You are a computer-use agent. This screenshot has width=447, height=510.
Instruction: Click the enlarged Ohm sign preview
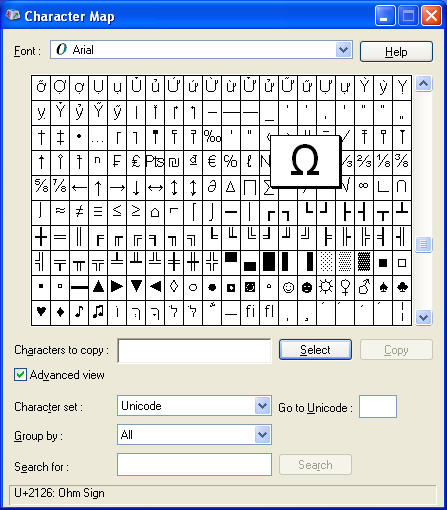point(305,161)
